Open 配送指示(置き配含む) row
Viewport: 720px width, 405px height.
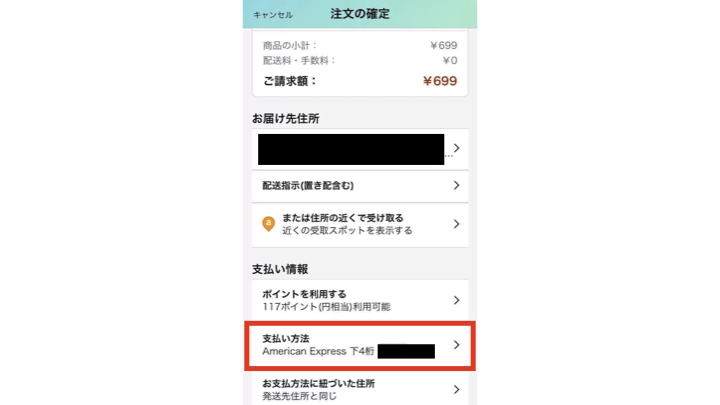[360, 186]
